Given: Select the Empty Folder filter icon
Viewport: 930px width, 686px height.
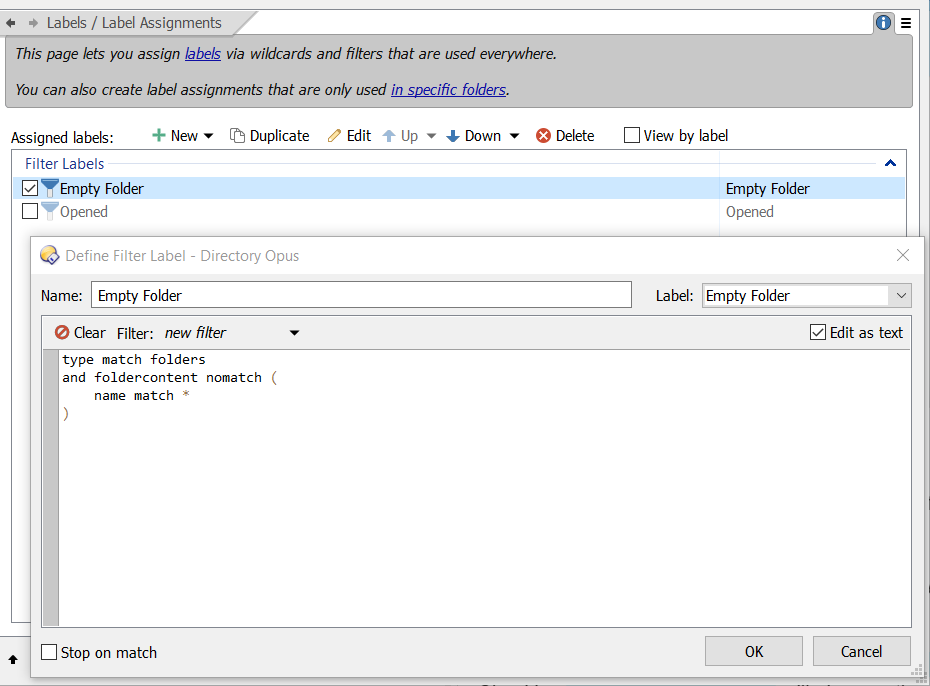Looking at the screenshot, I should coord(50,188).
